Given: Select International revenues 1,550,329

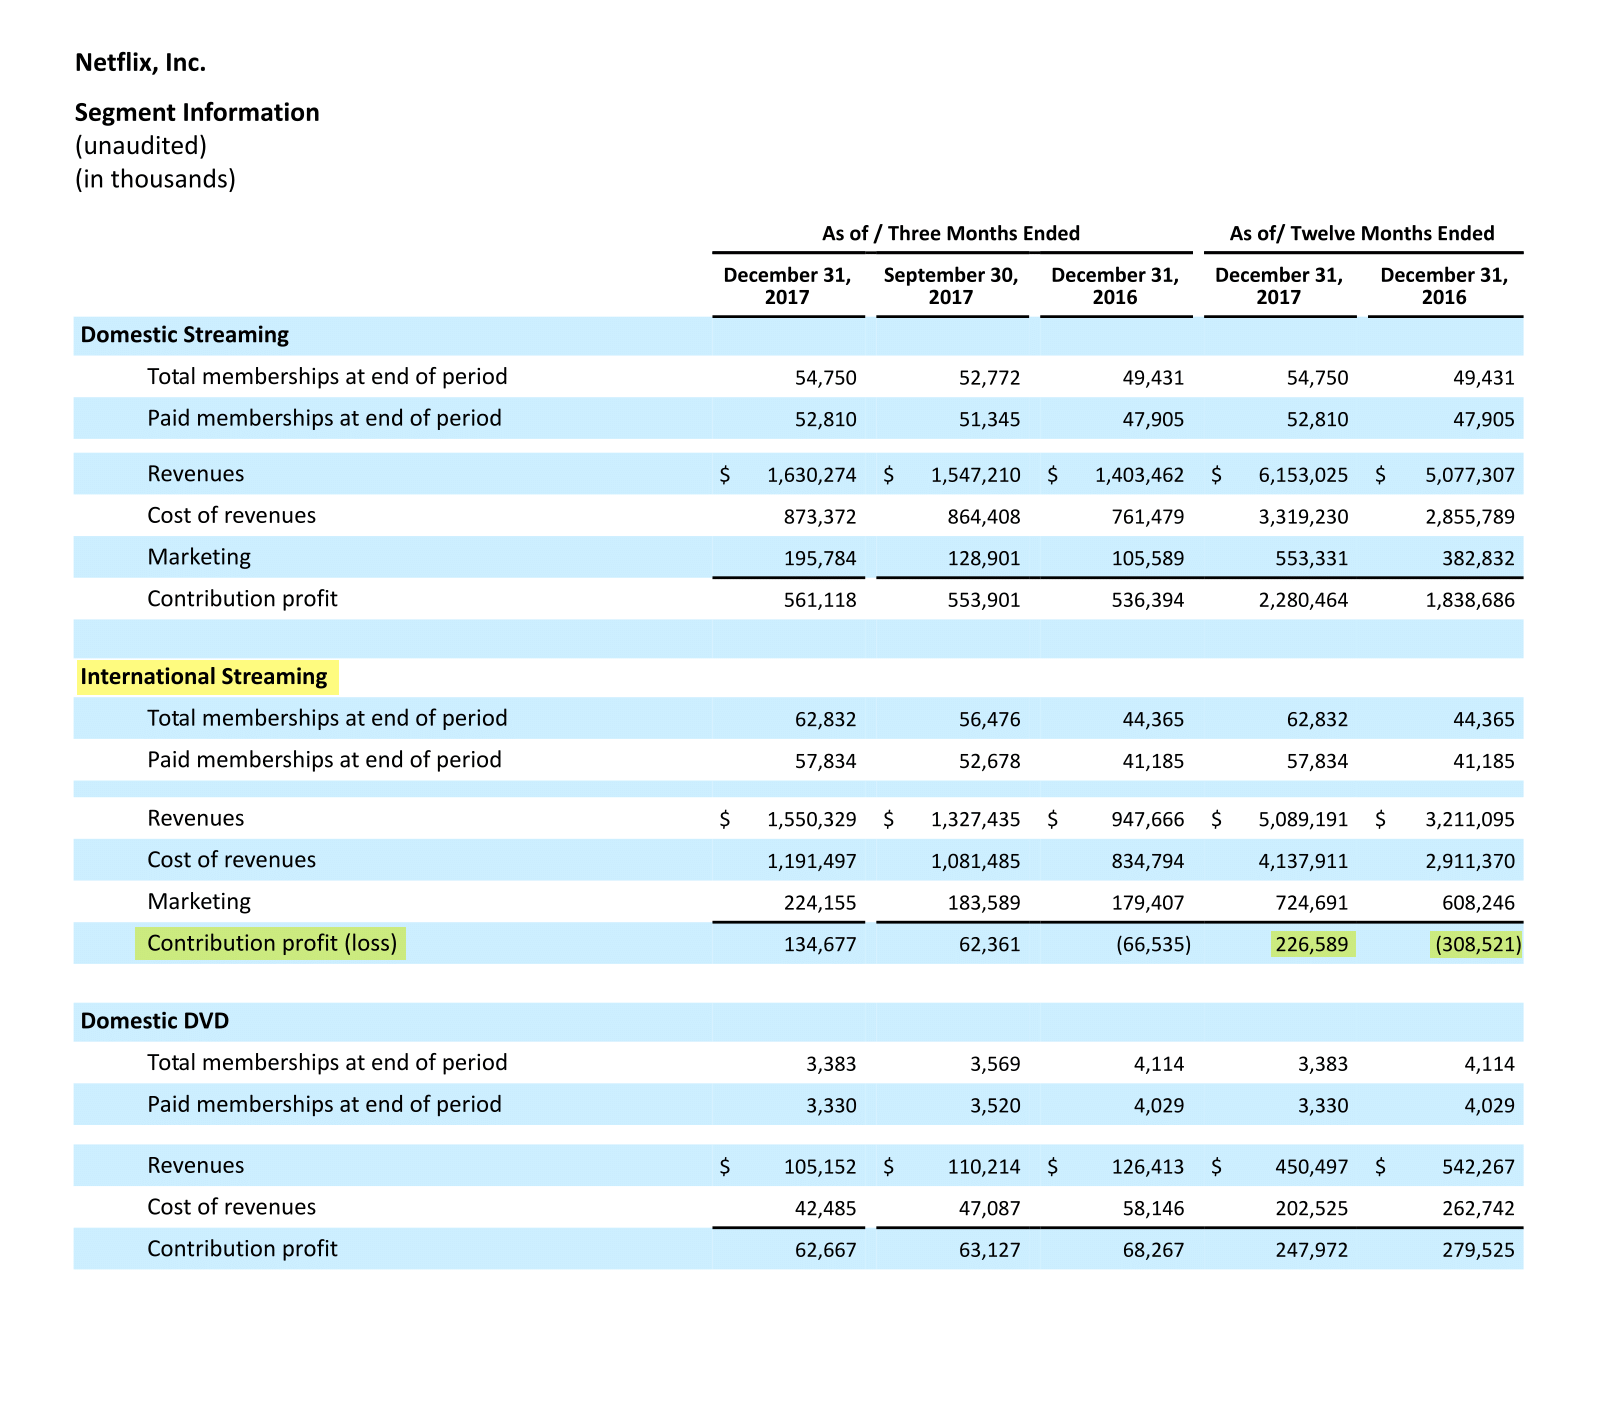Looking at the screenshot, I should point(812,820).
